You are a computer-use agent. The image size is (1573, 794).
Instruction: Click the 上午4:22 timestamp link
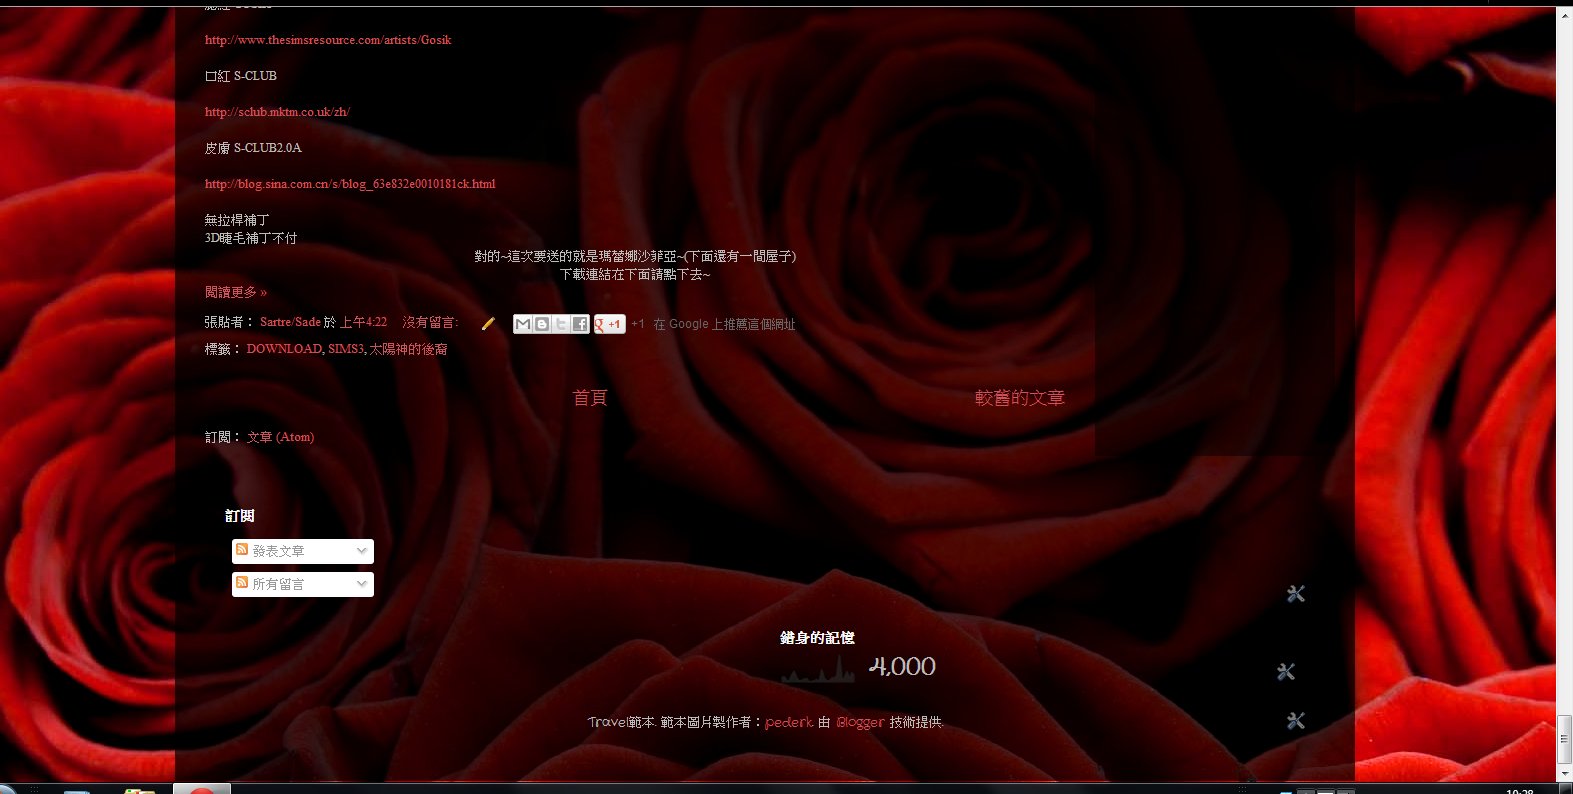(x=363, y=322)
